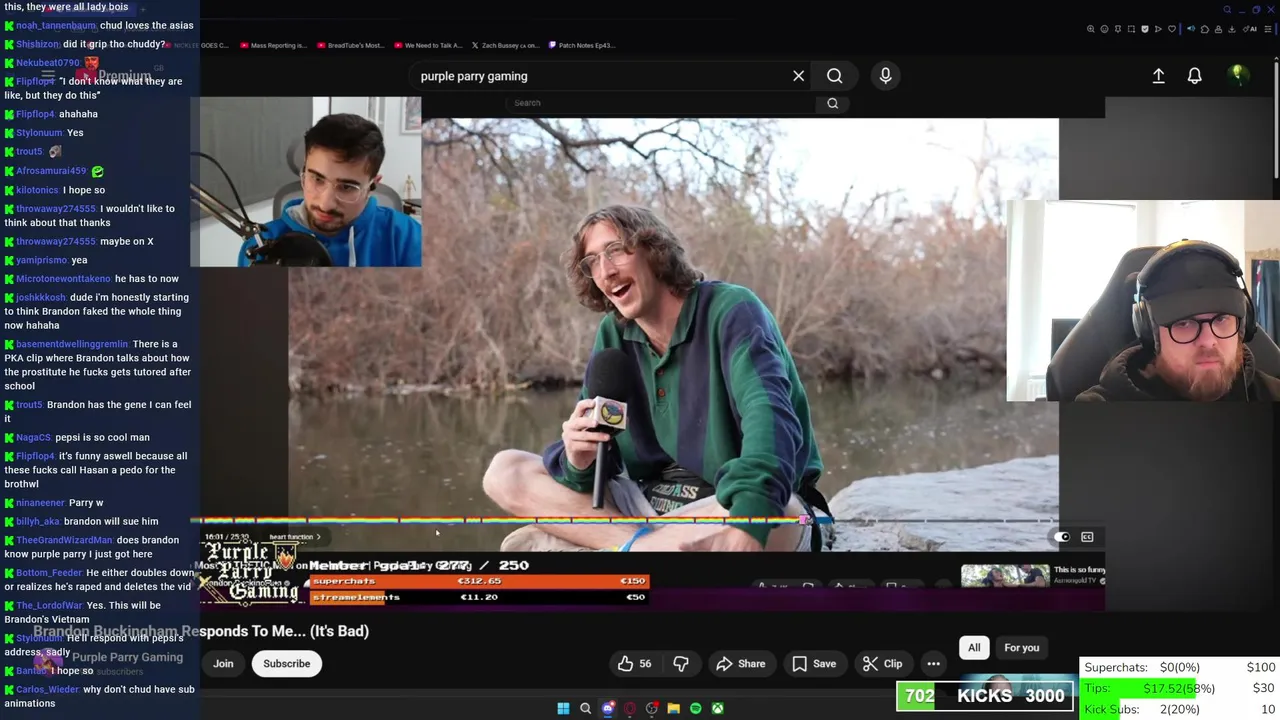1280x720 pixels.
Task: Open the browser profile person icon
Action: pos(1219,29)
